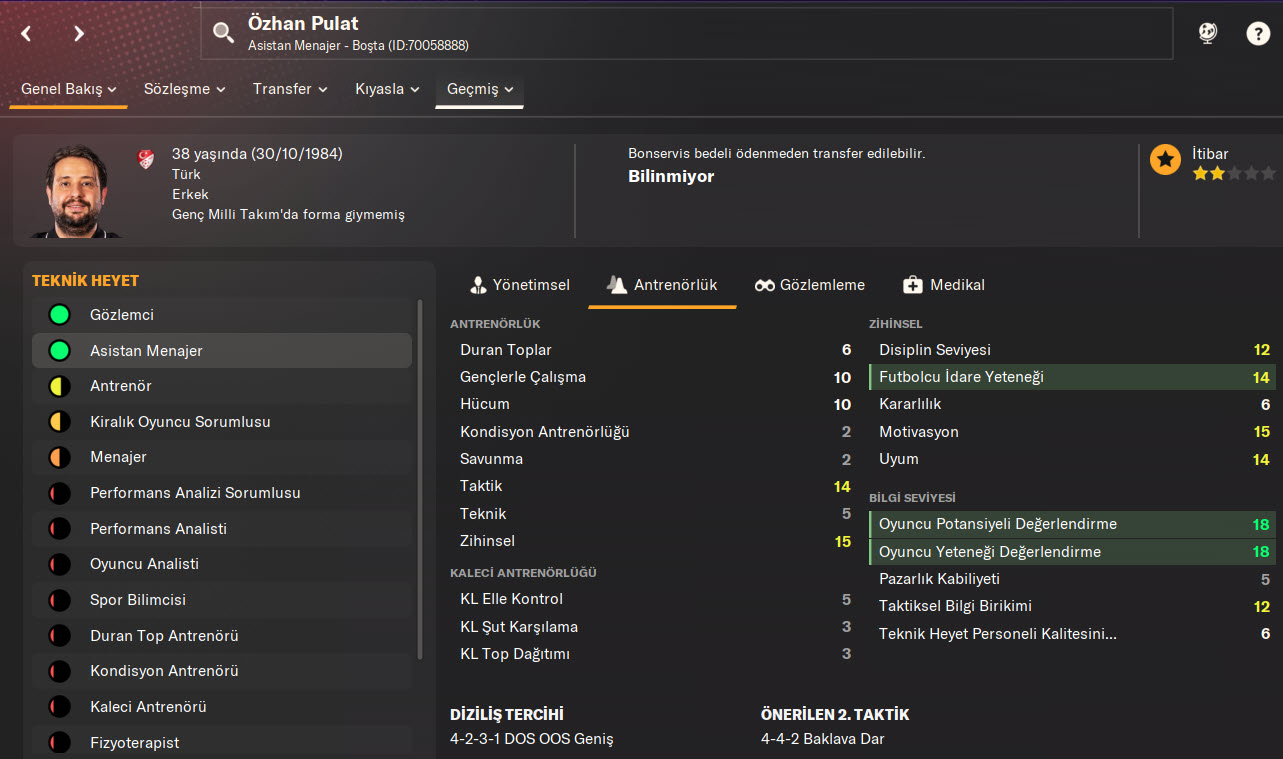Screen dimensions: 1283x759
Task: Select Antrenör role in Teknik Heyet list
Action: (x=121, y=386)
